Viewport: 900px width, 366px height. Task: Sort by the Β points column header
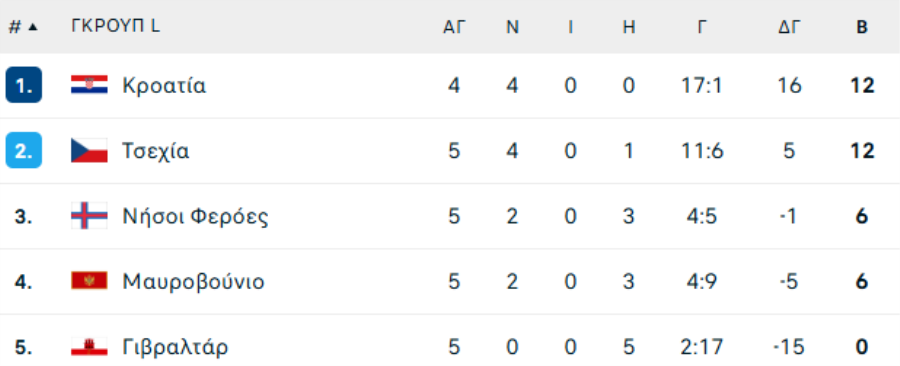point(862,27)
